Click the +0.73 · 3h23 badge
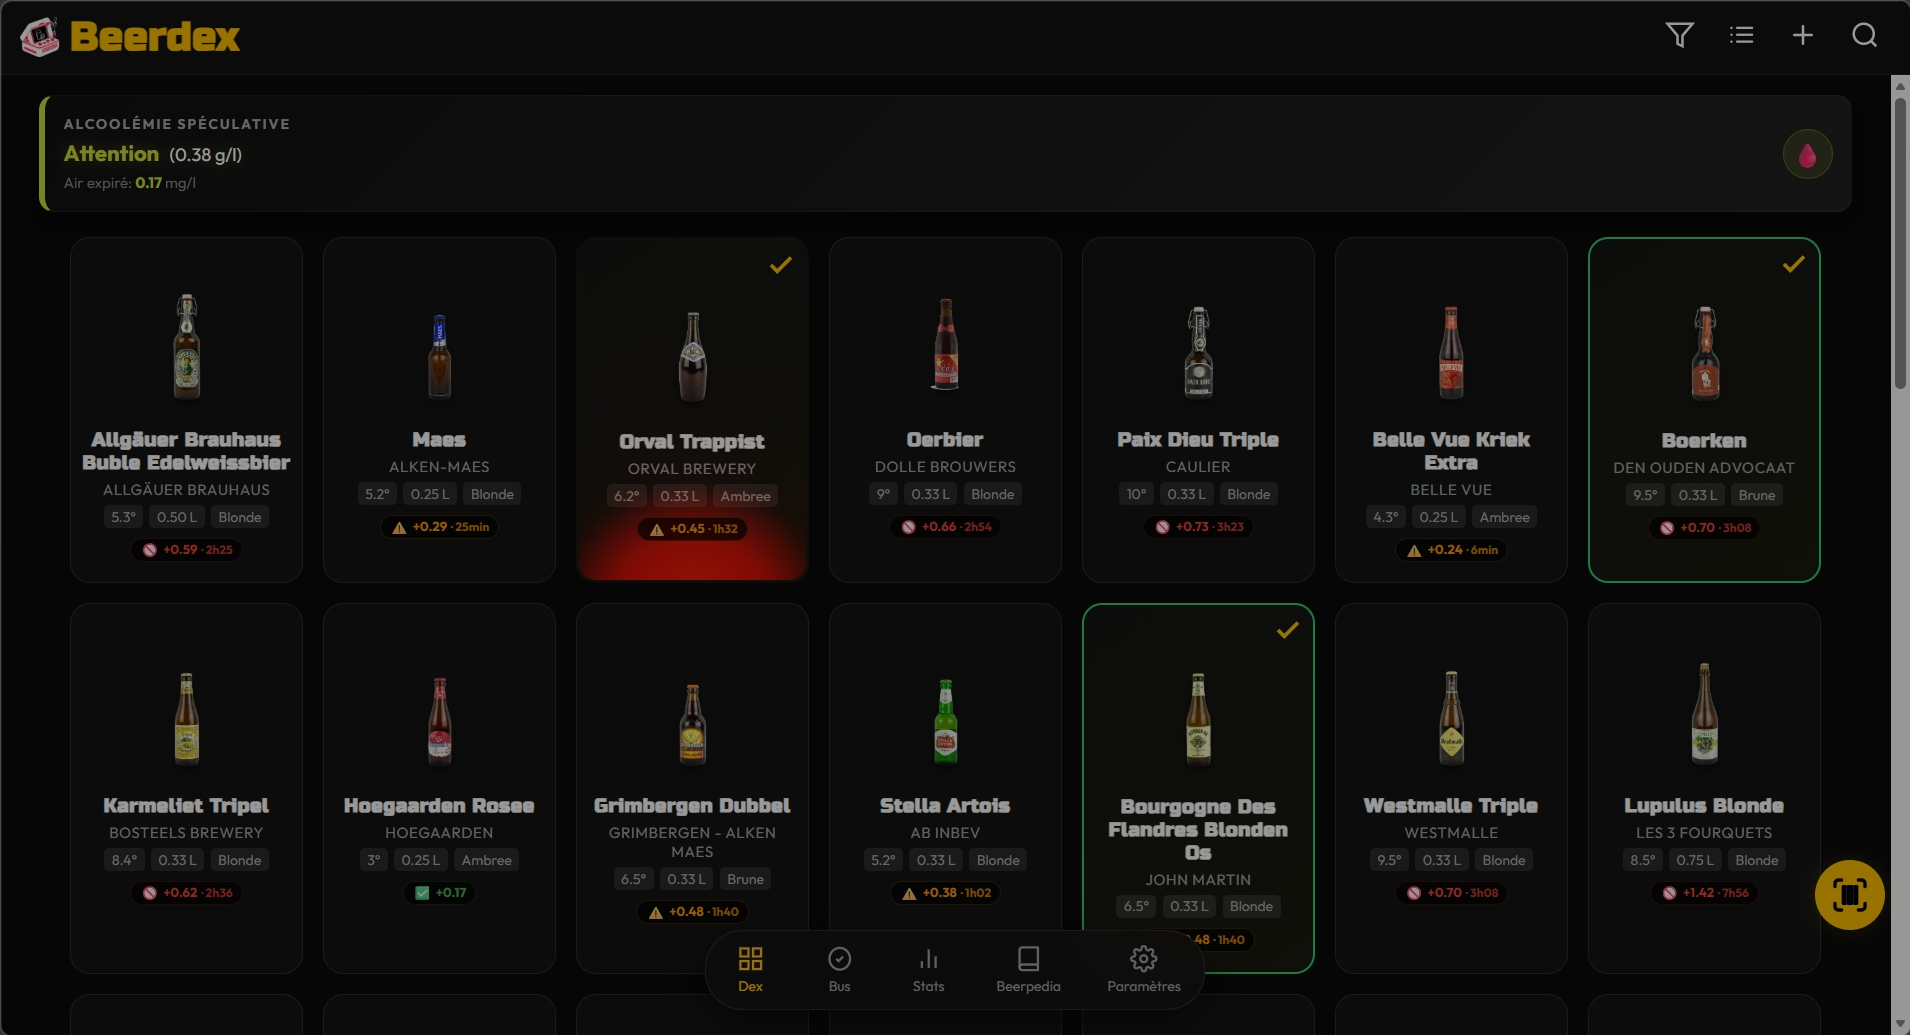This screenshot has height=1035, width=1910. click(1198, 527)
